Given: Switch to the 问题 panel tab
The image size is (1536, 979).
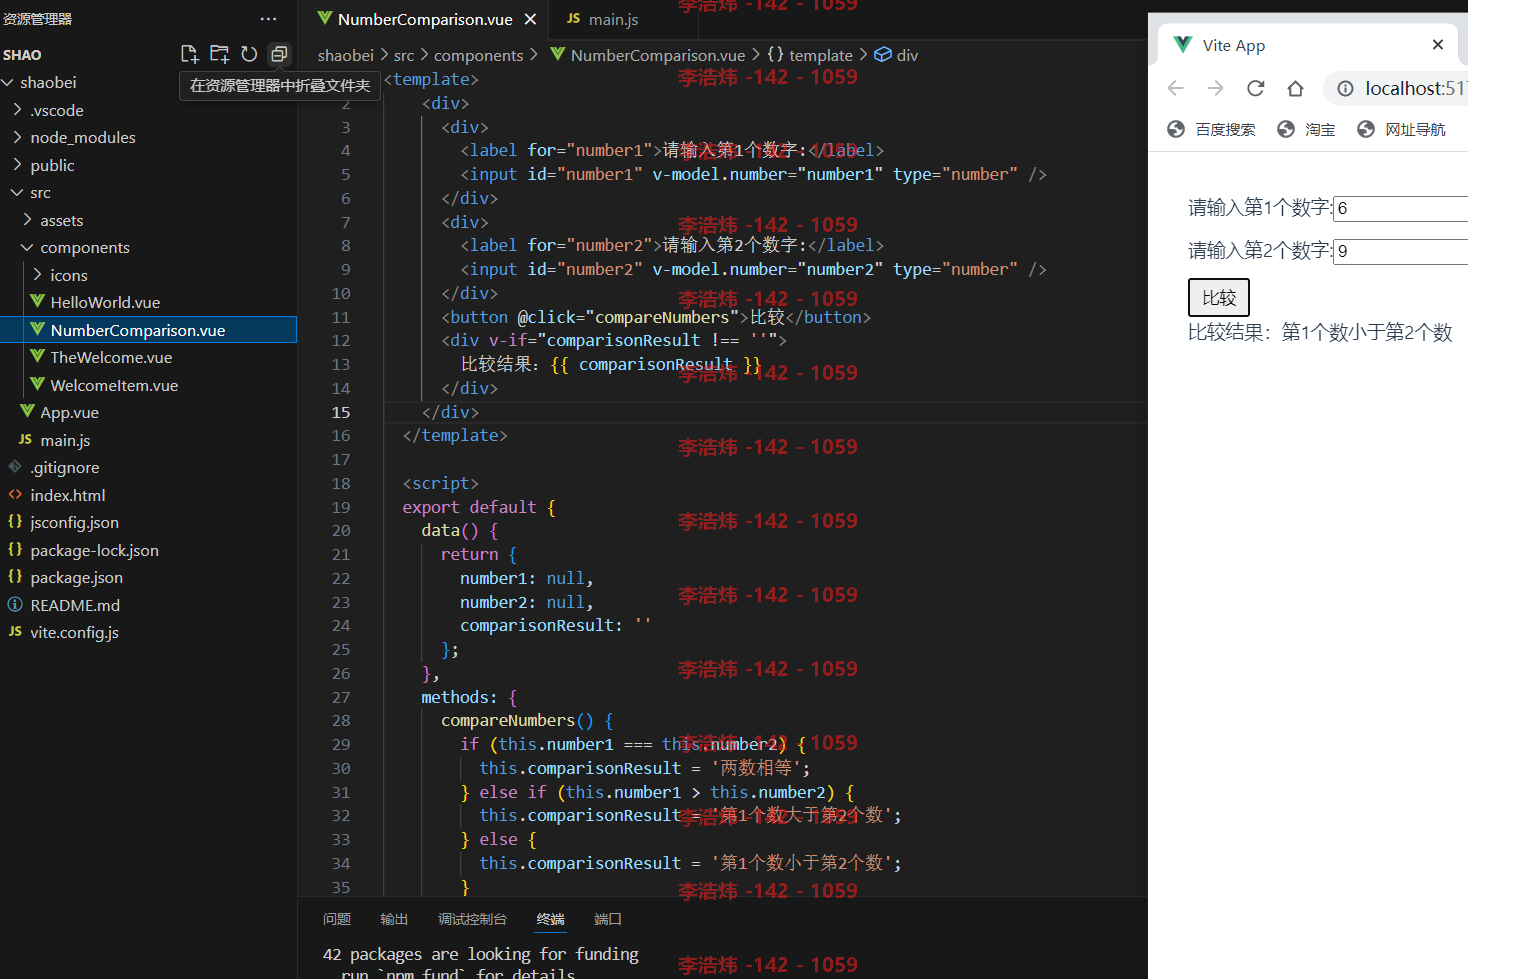Looking at the screenshot, I should [337, 919].
